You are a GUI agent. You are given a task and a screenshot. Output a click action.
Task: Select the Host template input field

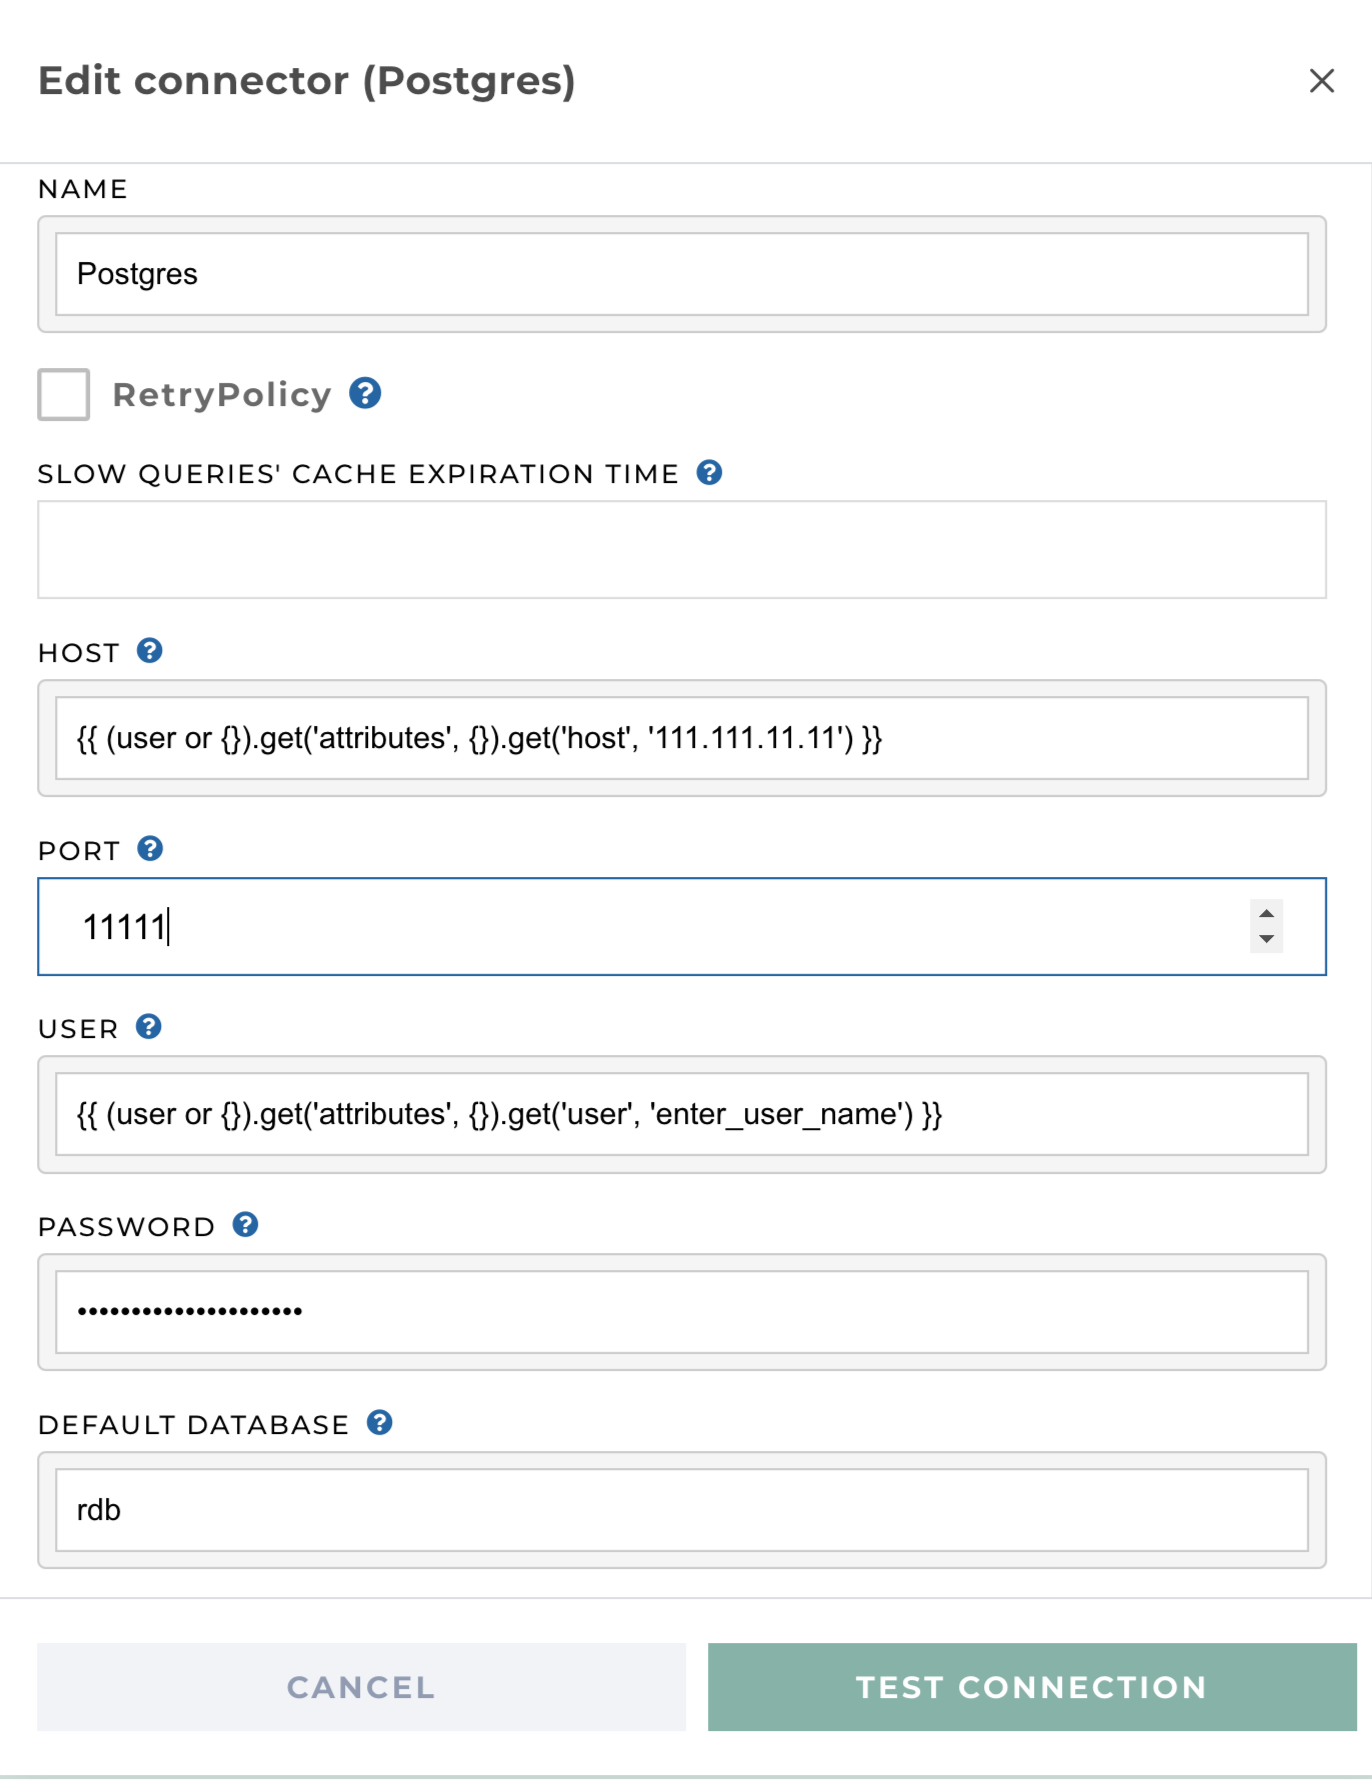tap(682, 738)
